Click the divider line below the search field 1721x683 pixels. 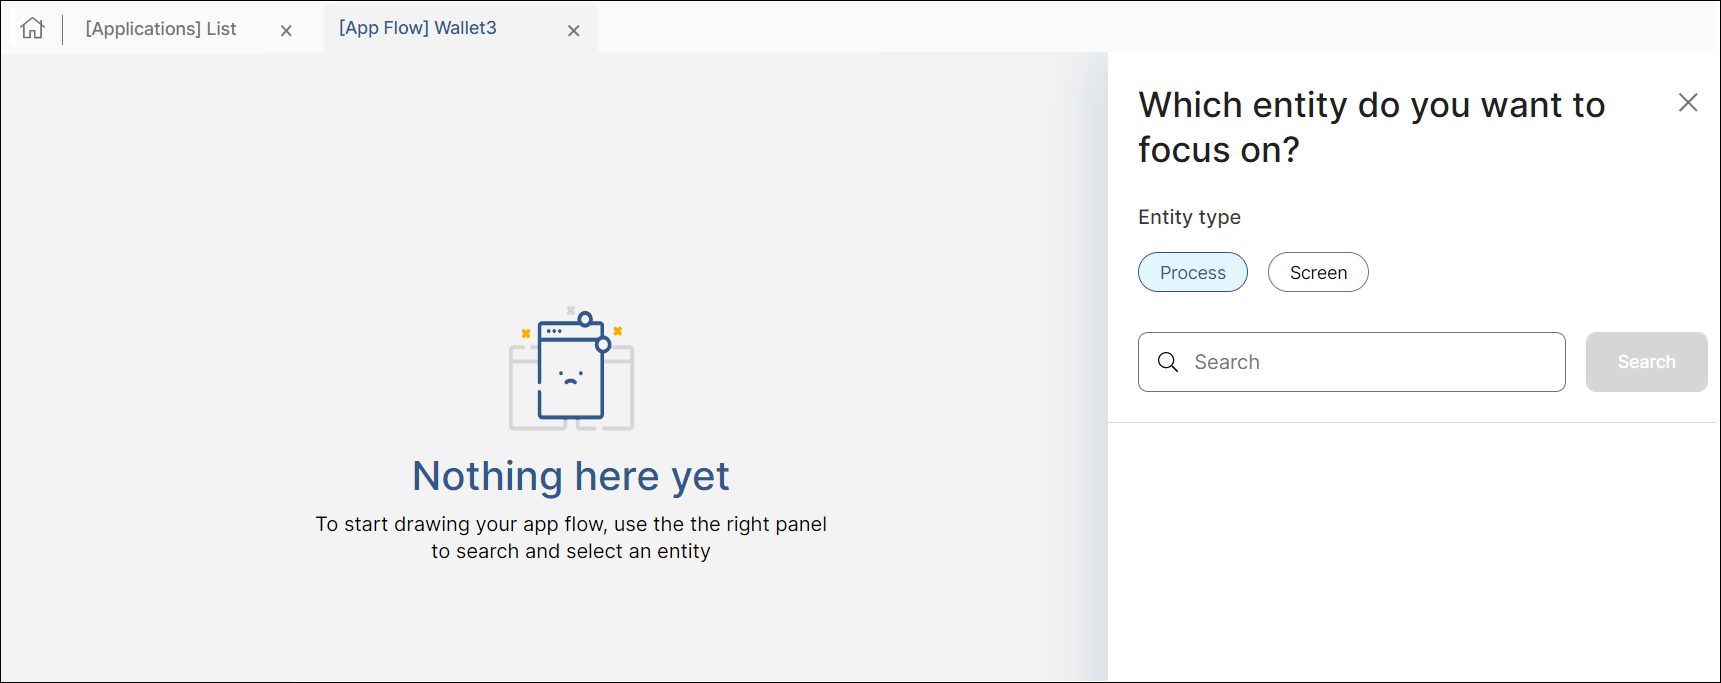coord(1413,422)
